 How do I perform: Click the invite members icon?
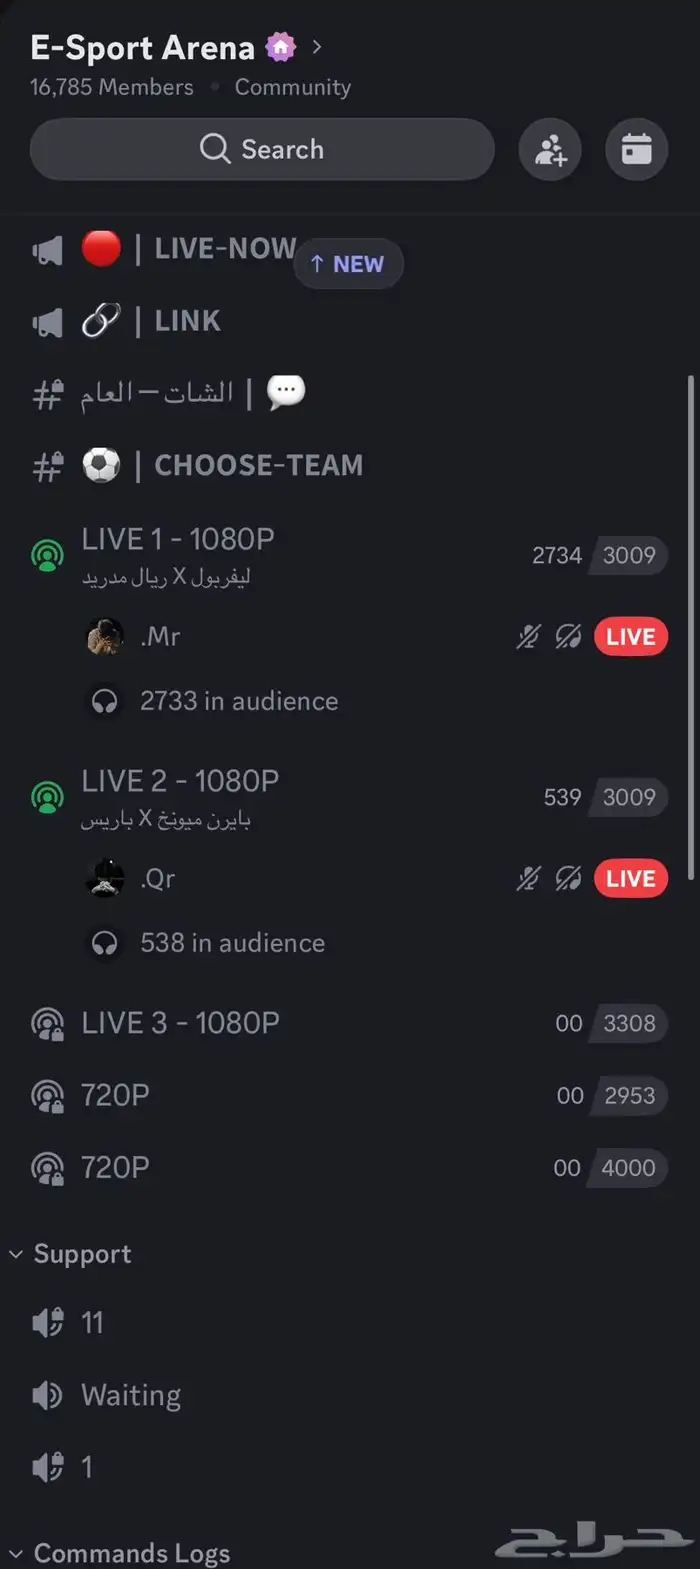coord(550,150)
